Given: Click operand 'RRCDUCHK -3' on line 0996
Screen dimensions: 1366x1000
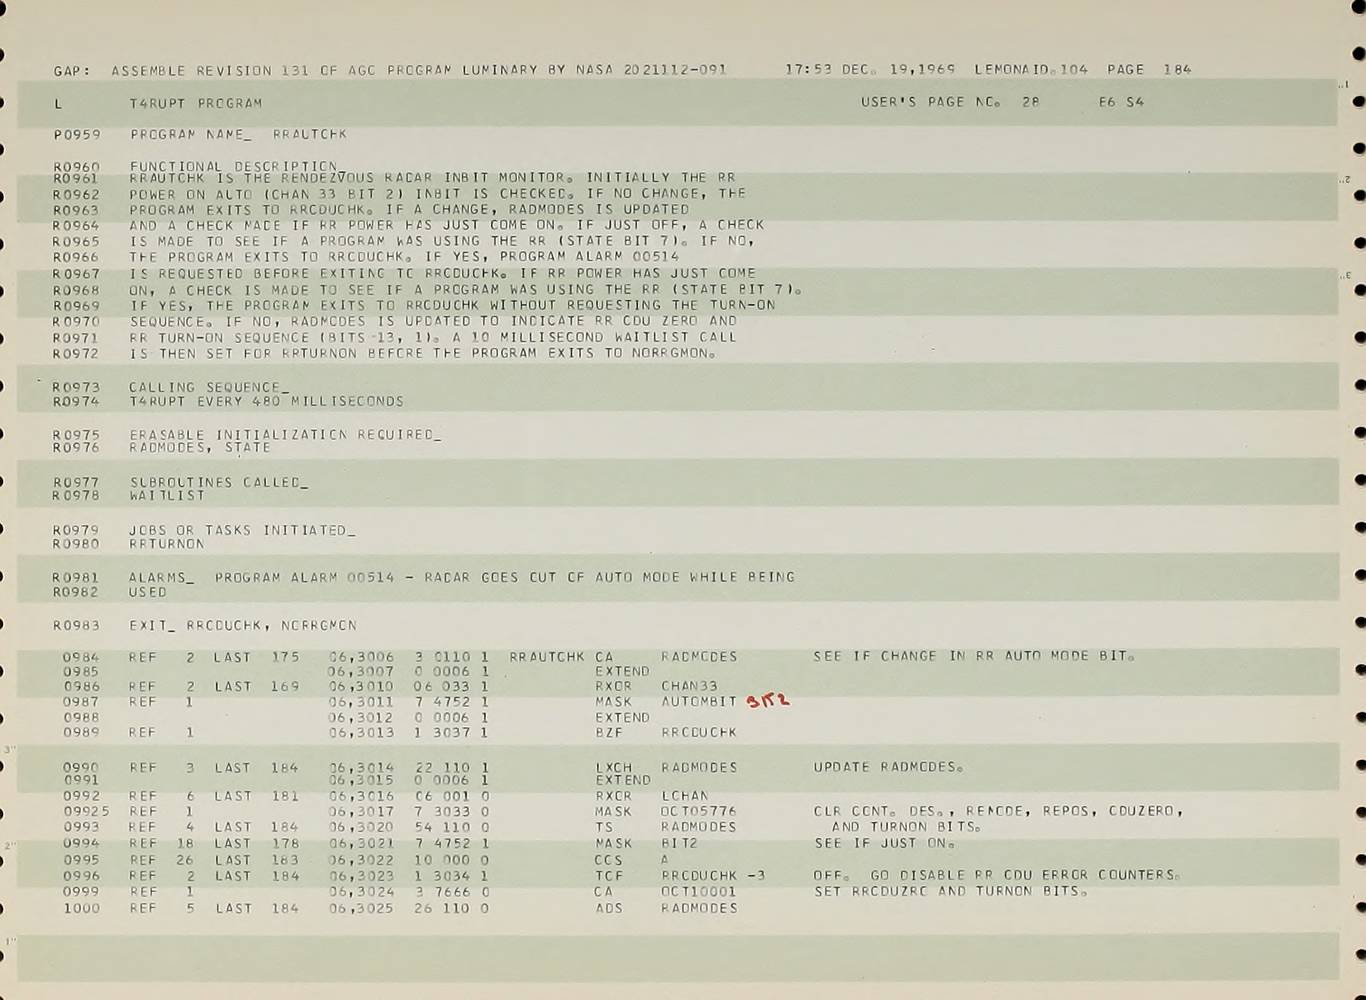Looking at the screenshot, I should (x=713, y=875).
